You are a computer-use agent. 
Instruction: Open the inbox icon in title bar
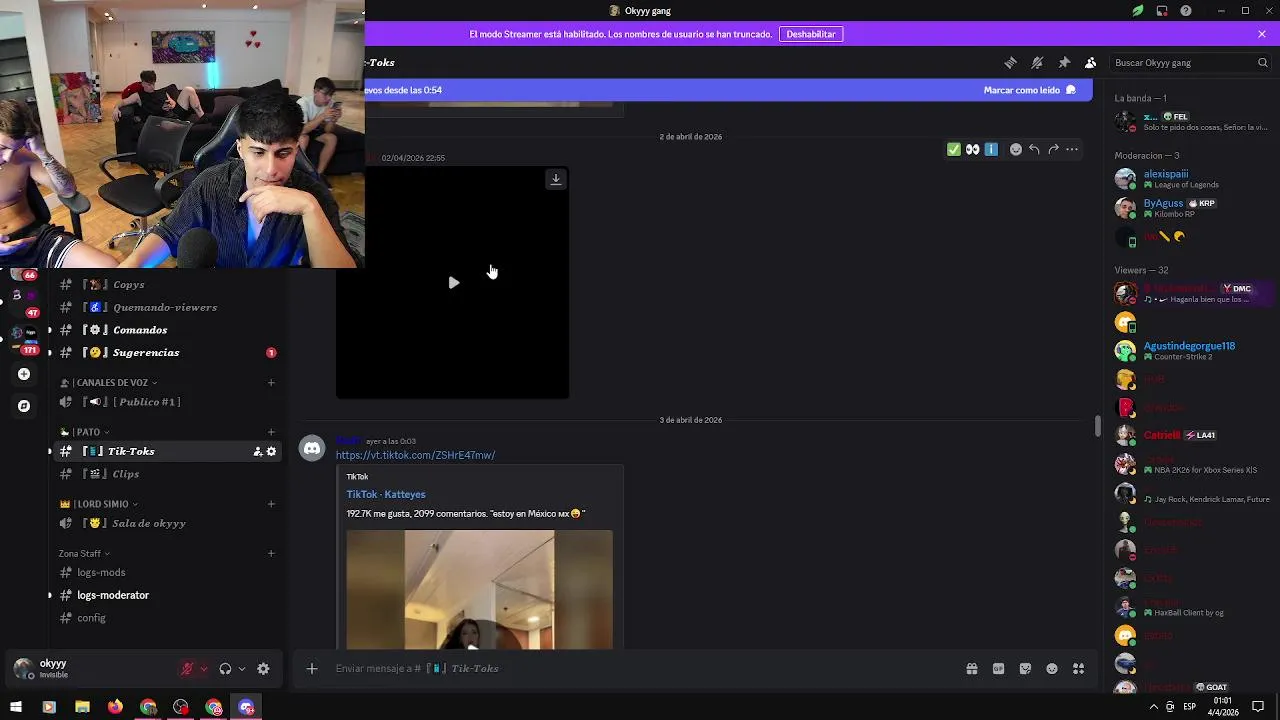pos(1162,11)
